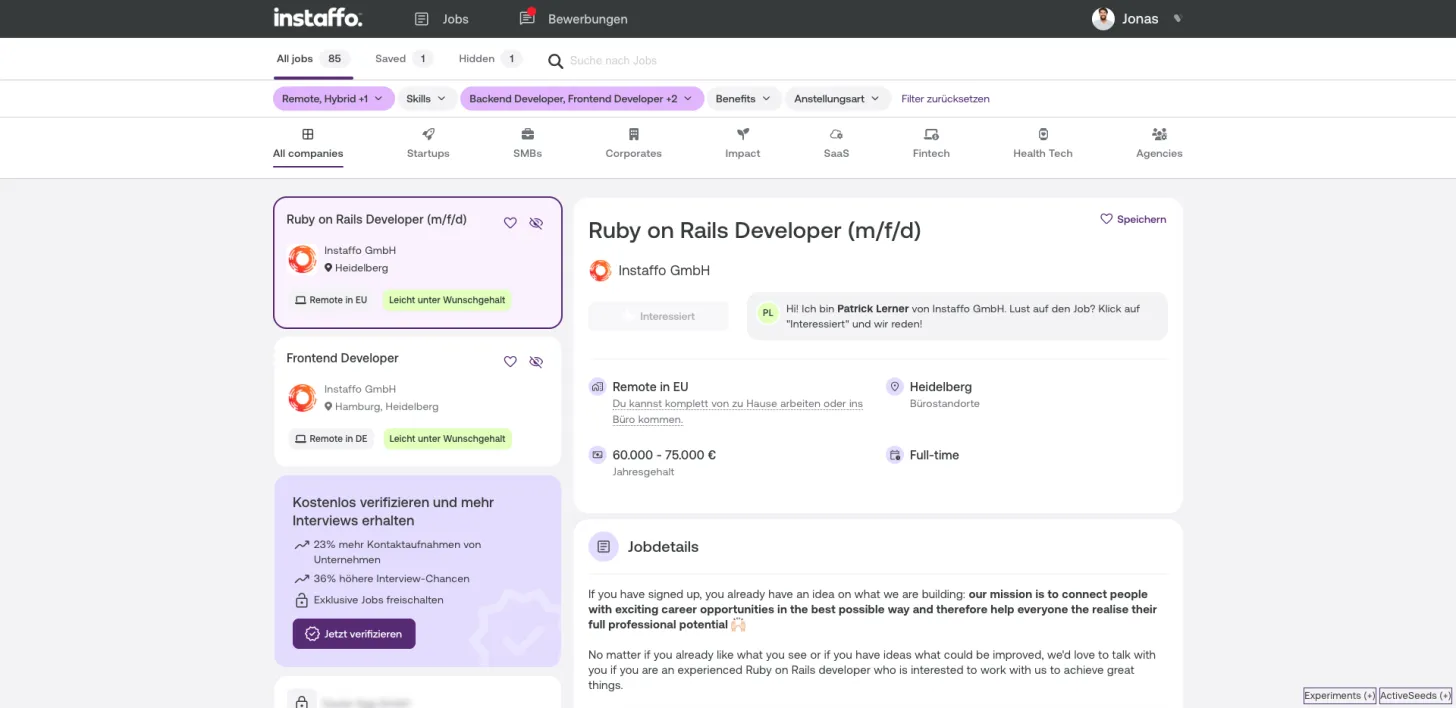Click the small icon beside Jonas

1177,19
